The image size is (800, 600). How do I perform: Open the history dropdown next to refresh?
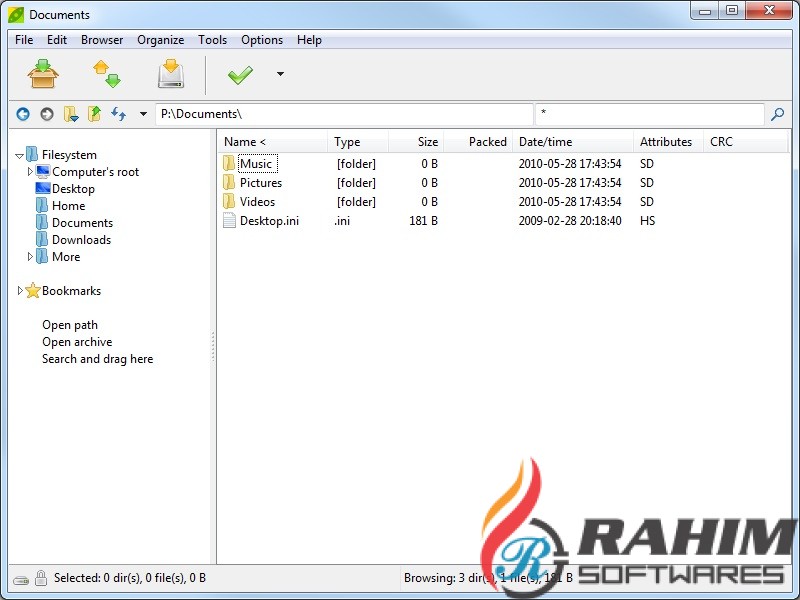(x=143, y=114)
